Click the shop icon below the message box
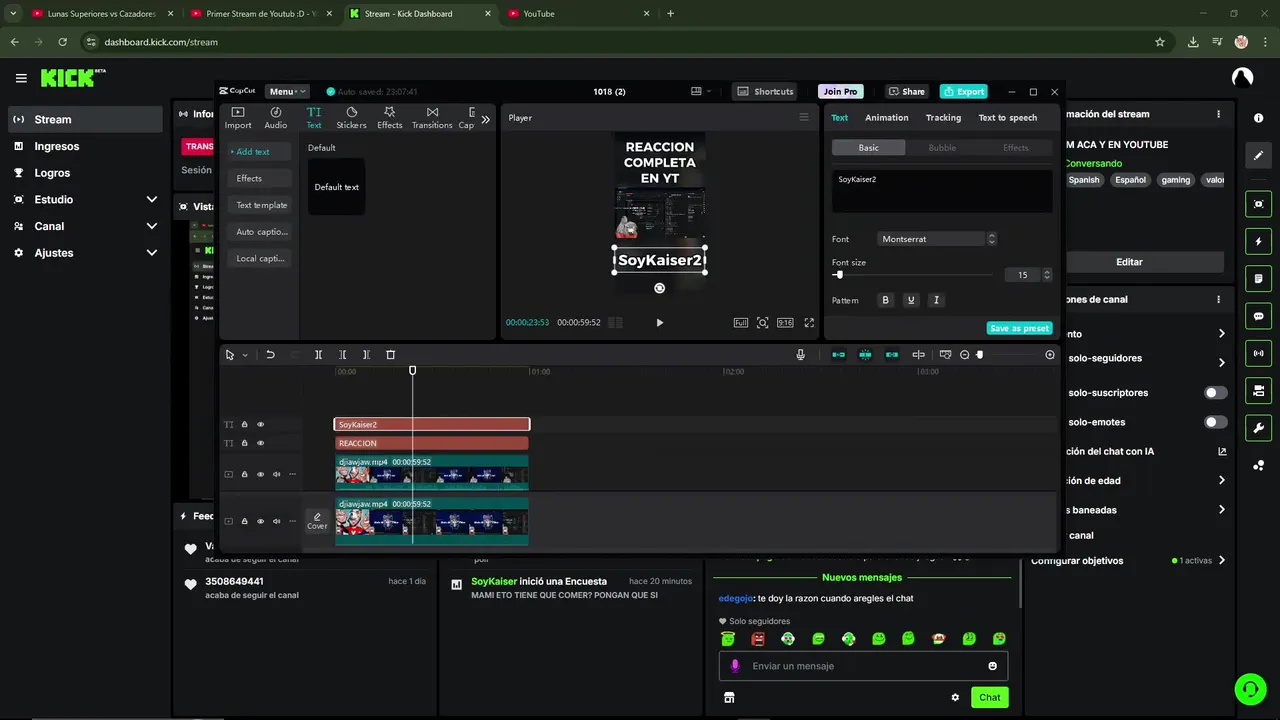 [x=729, y=697]
